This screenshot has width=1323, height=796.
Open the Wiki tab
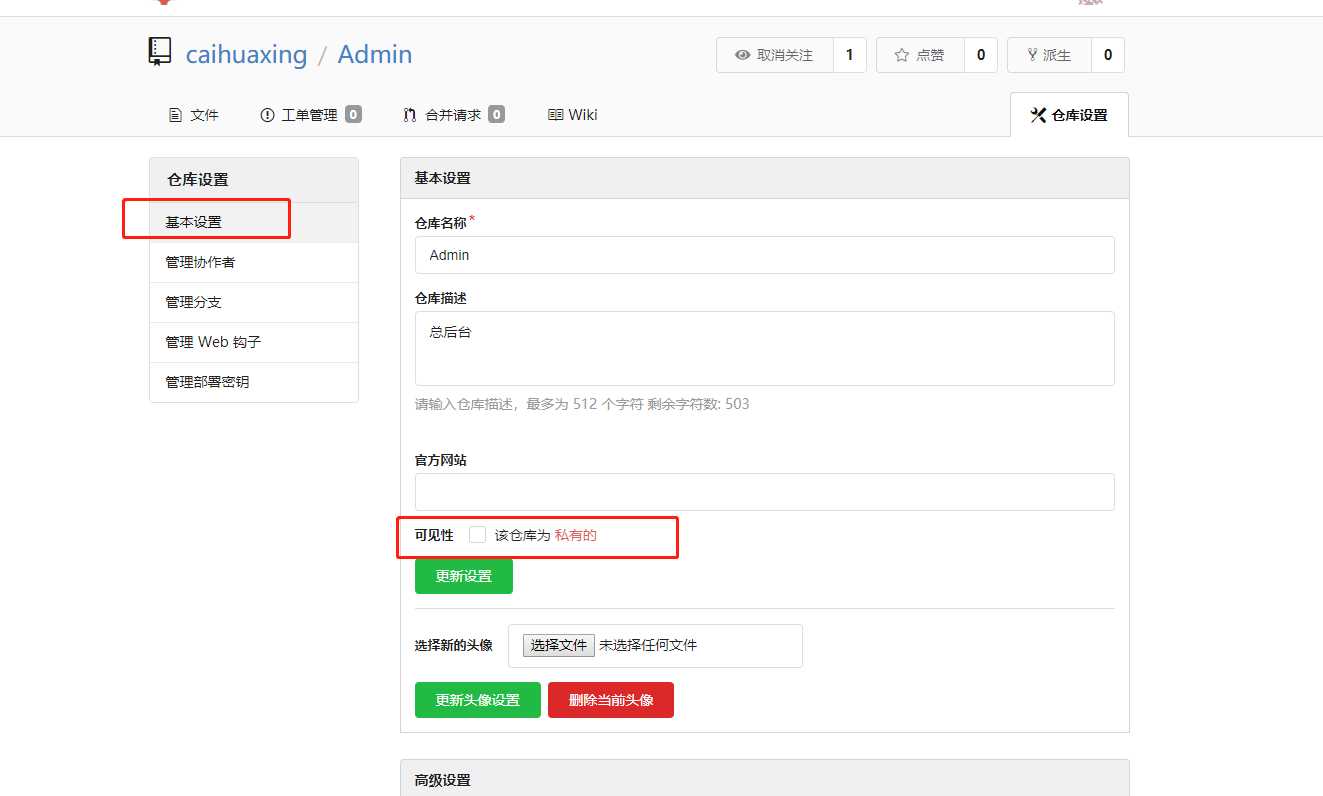coord(572,115)
